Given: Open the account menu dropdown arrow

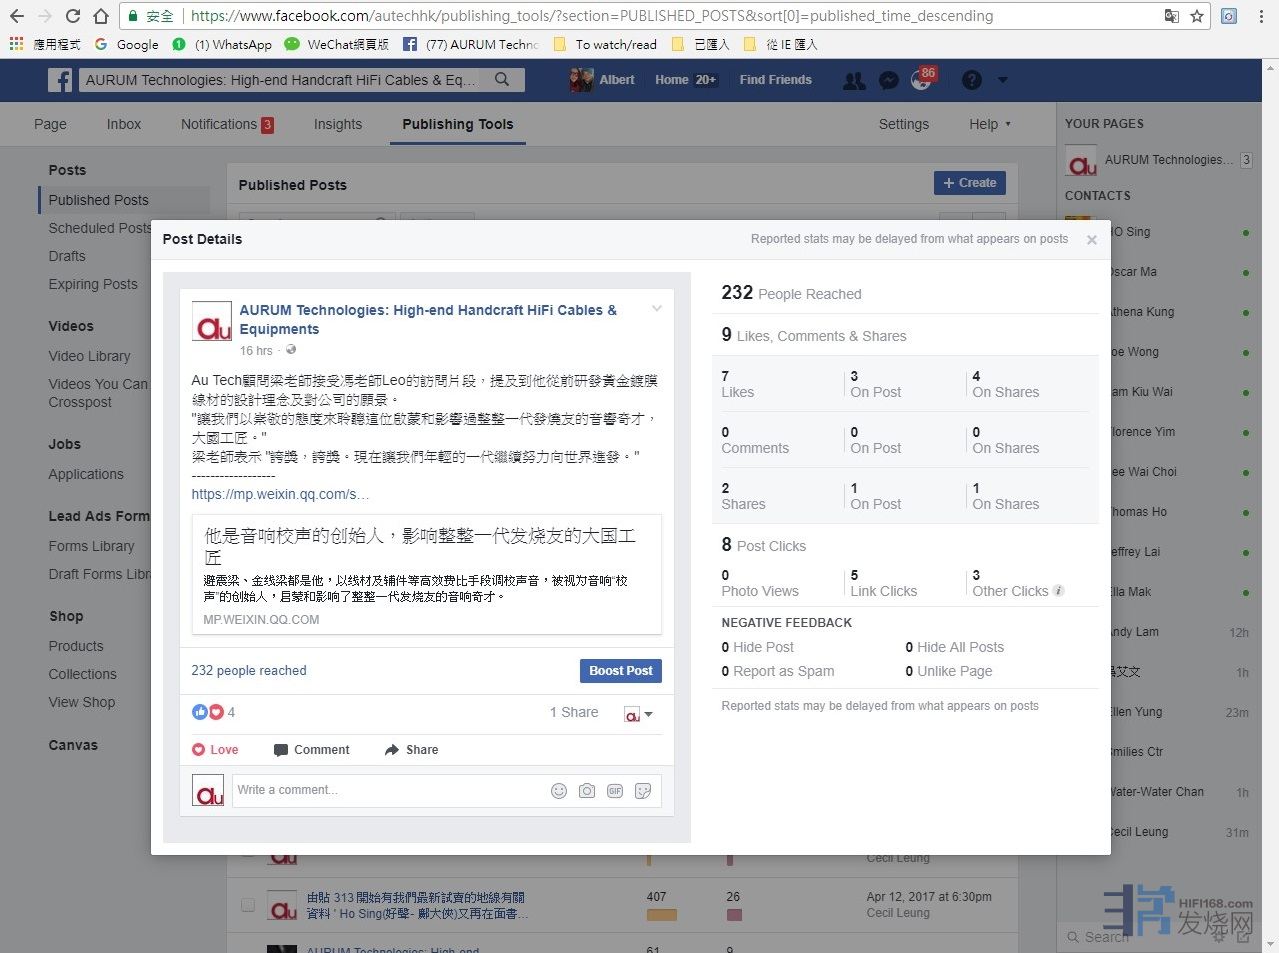Looking at the screenshot, I should coord(1003,80).
